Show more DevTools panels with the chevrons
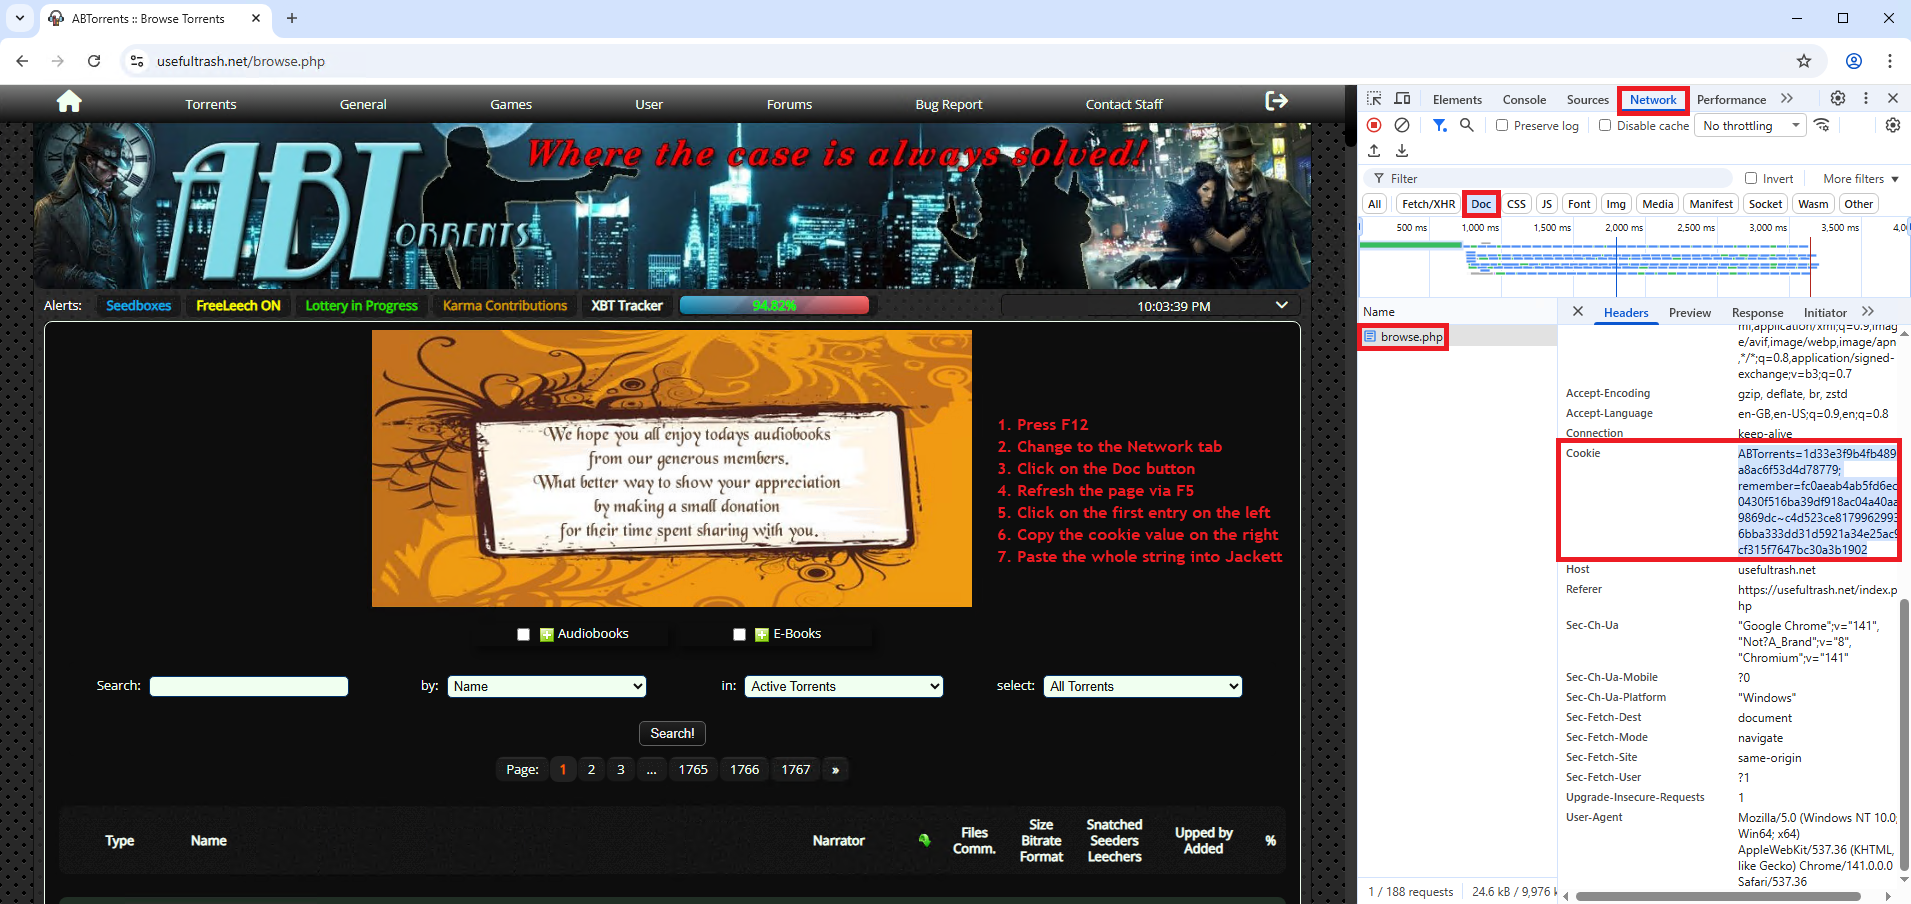This screenshot has height=904, width=1911. (1787, 98)
